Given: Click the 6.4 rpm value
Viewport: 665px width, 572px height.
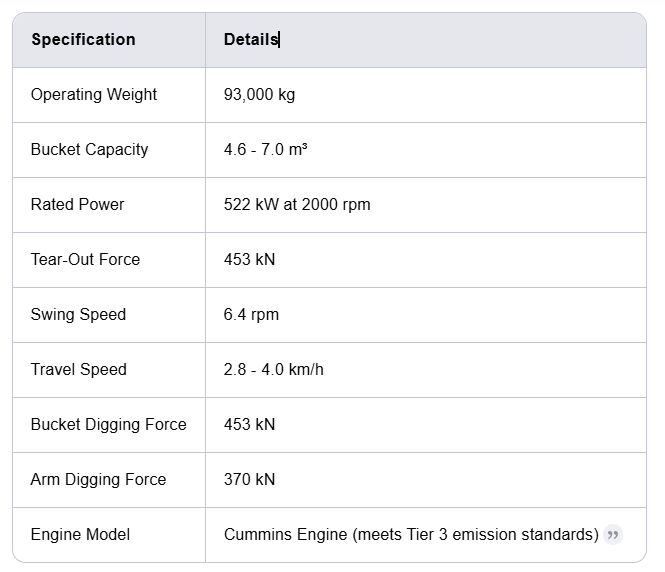Looking at the screenshot, I should (251, 314).
